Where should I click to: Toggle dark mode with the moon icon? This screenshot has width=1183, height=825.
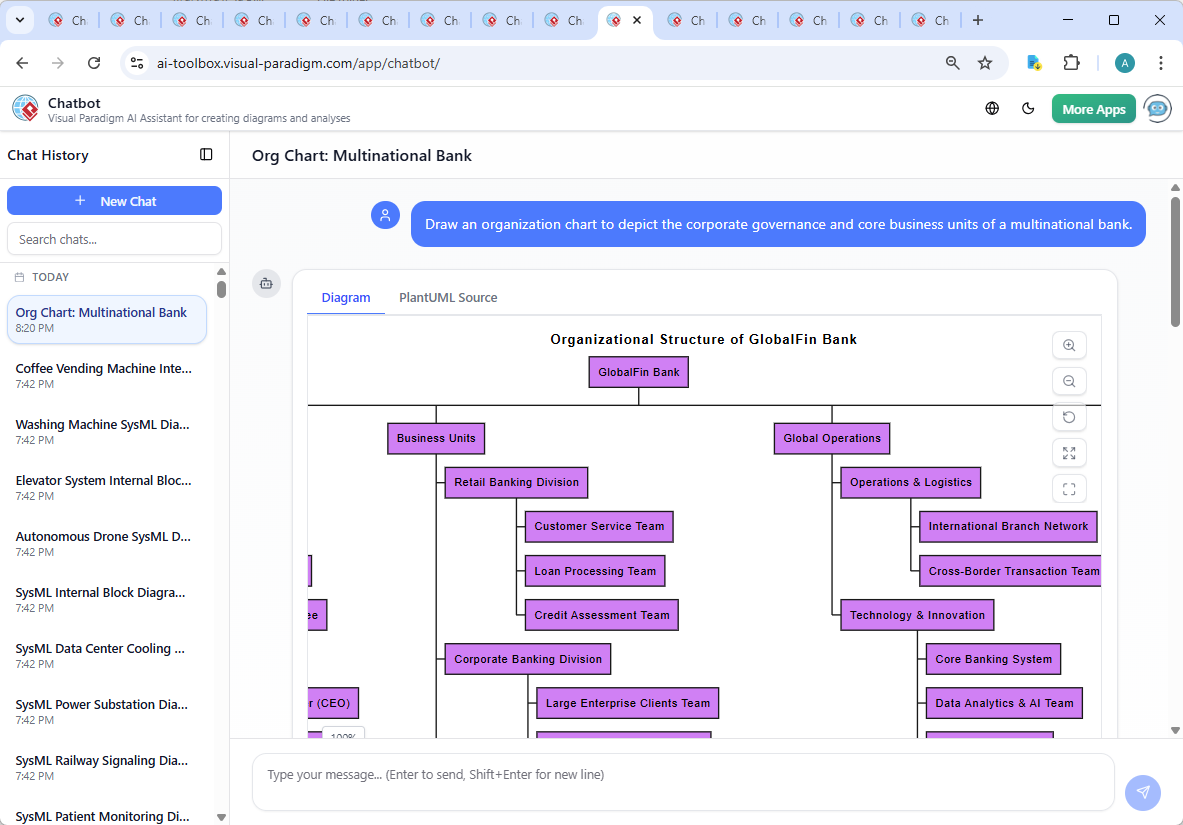[1028, 108]
